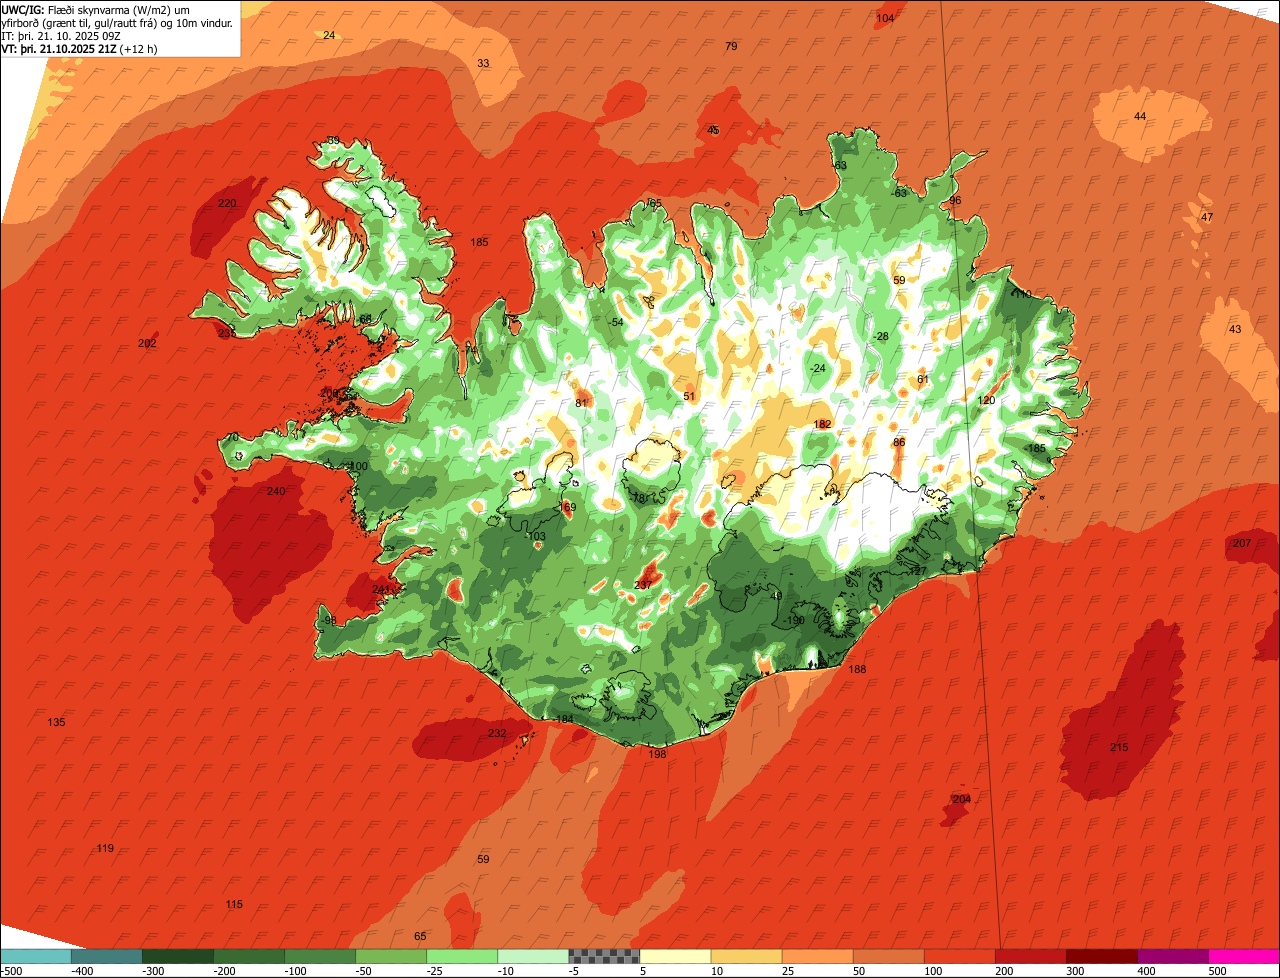This screenshot has width=1280, height=978.
Task: Click the 215 value in dark red patch
Action: 1119,747
